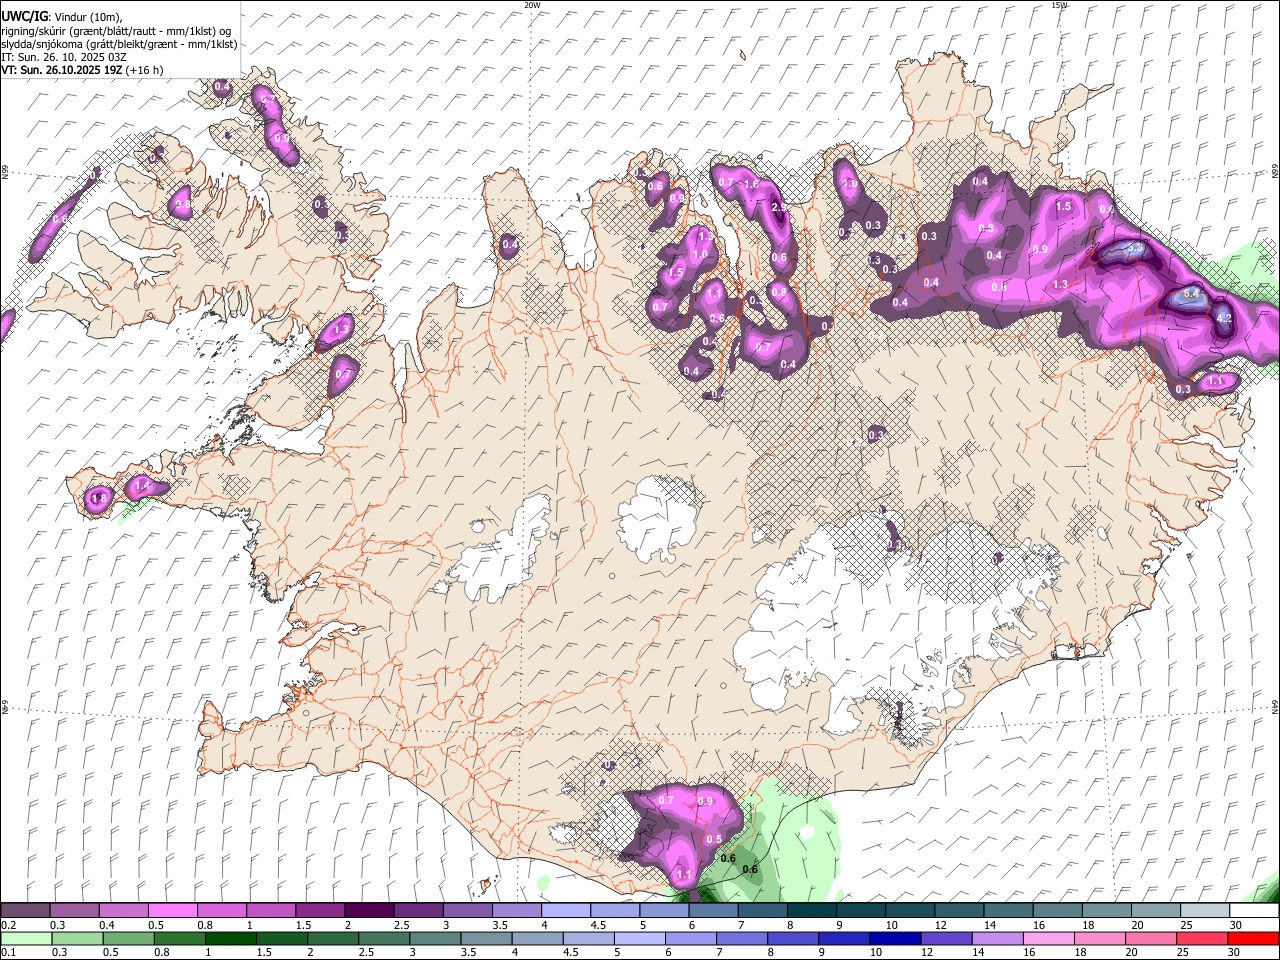Screen dimensions: 1280x960
Task: Pick the swatch between 0.2 and 0.3 on purple scale
Action: tap(26, 911)
